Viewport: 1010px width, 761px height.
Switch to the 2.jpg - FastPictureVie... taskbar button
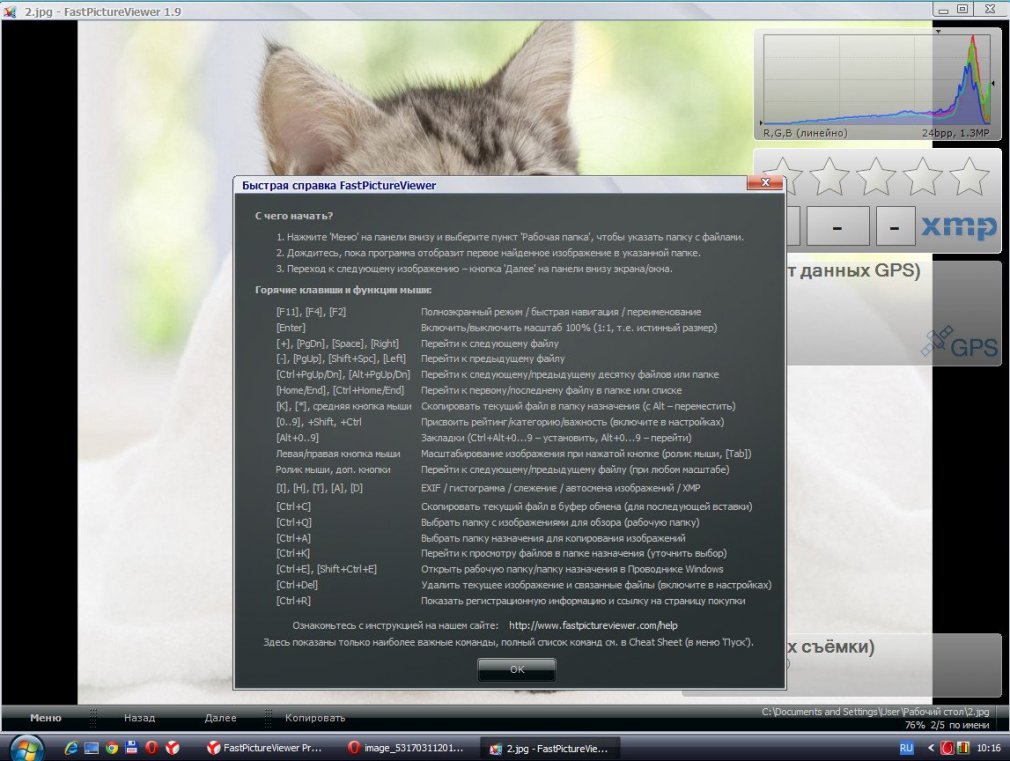pos(549,748)
